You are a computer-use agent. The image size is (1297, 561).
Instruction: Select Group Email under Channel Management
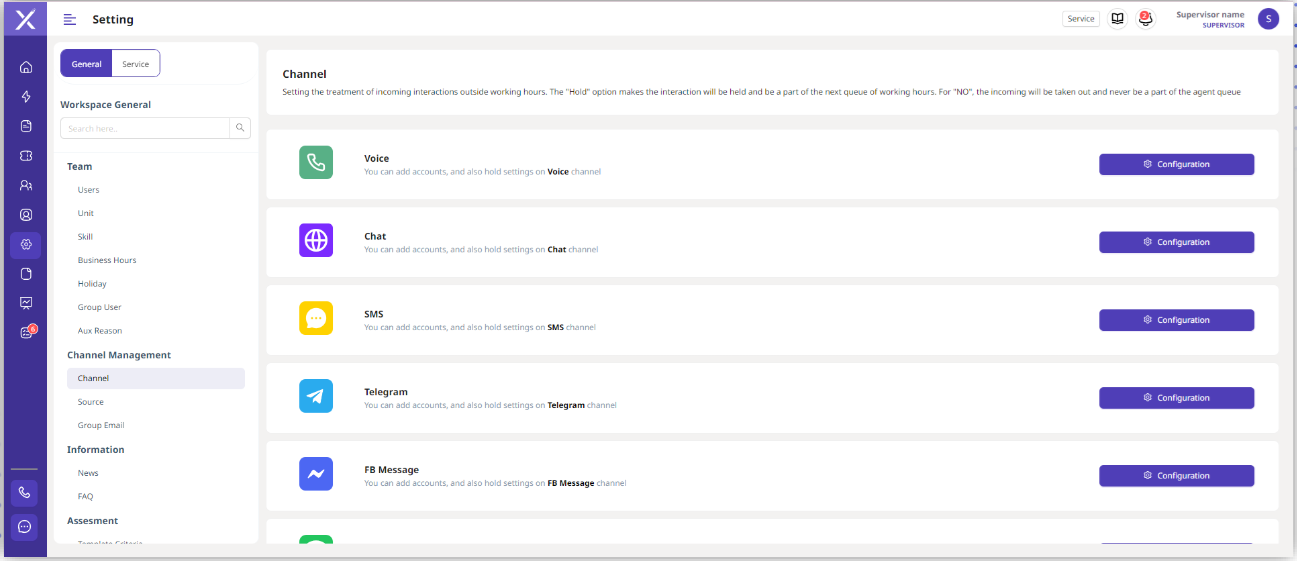click(101, 425)
